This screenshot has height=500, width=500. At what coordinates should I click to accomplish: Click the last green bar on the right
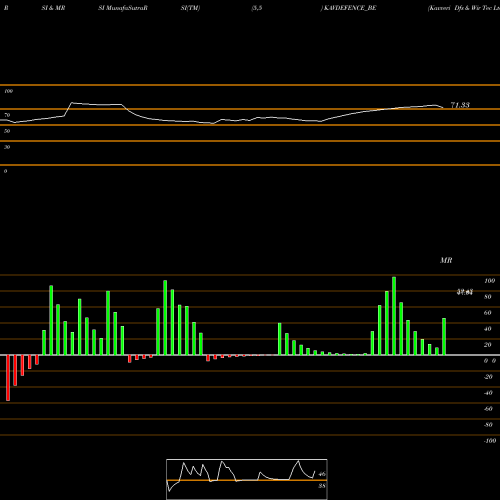pyautogui.click(x=444, y=337)
